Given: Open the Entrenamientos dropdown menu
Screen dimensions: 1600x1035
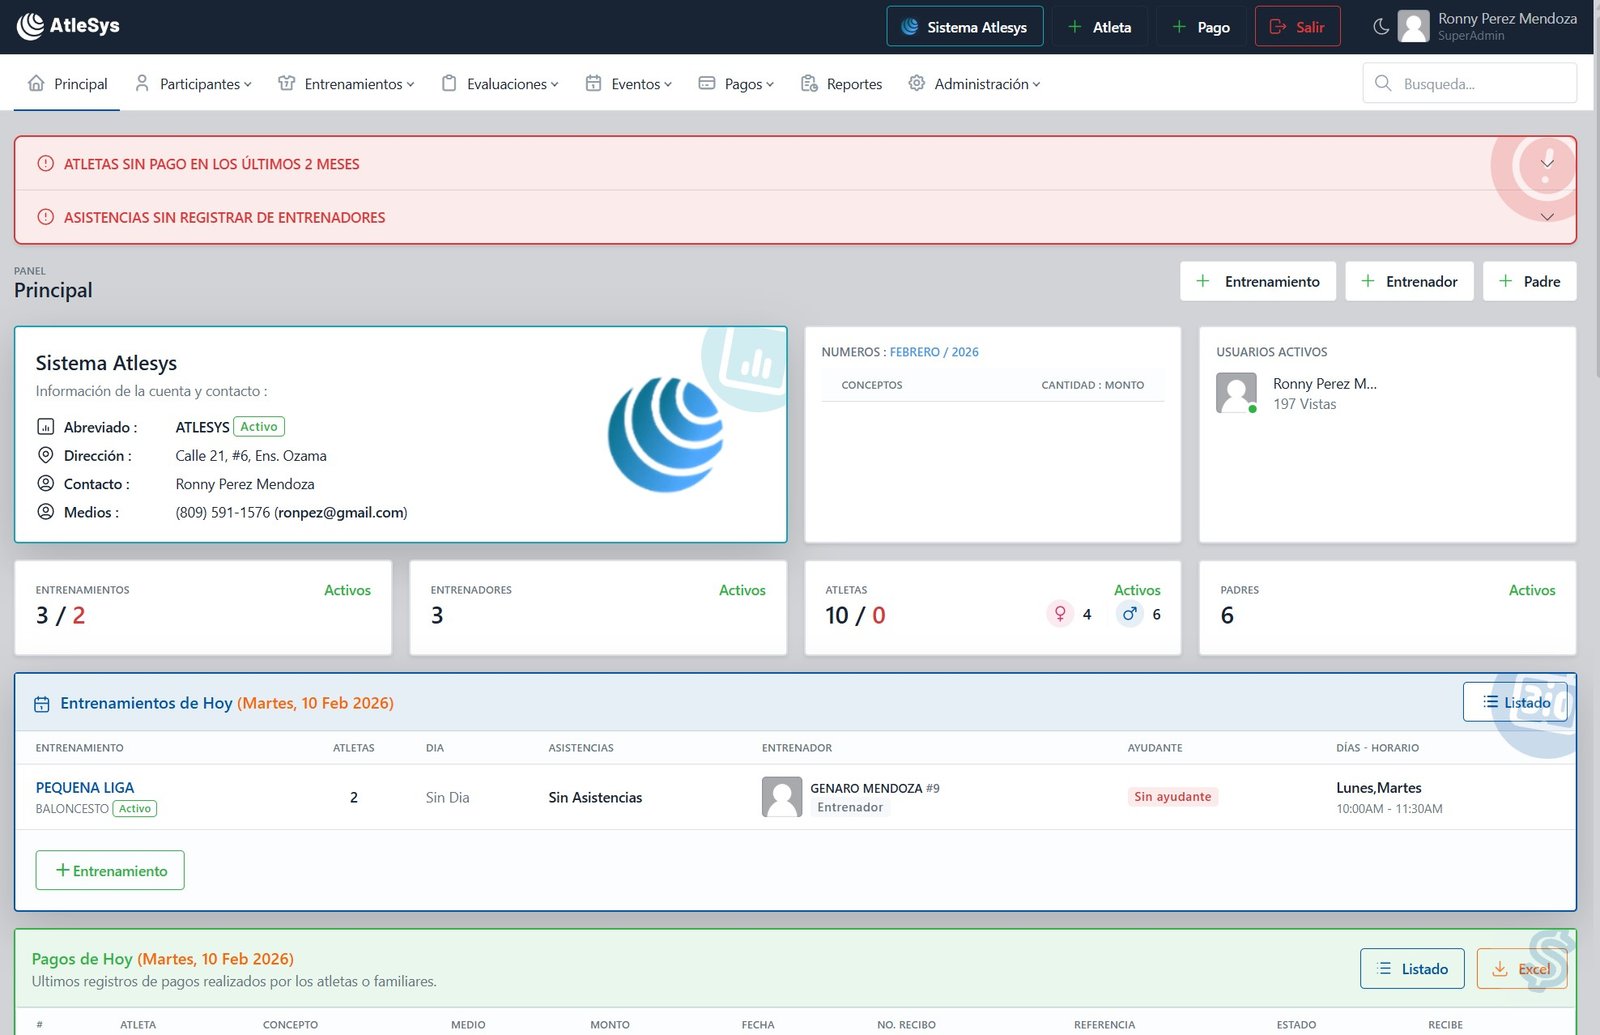Looking at the screenshot, I should coord(346,84).
